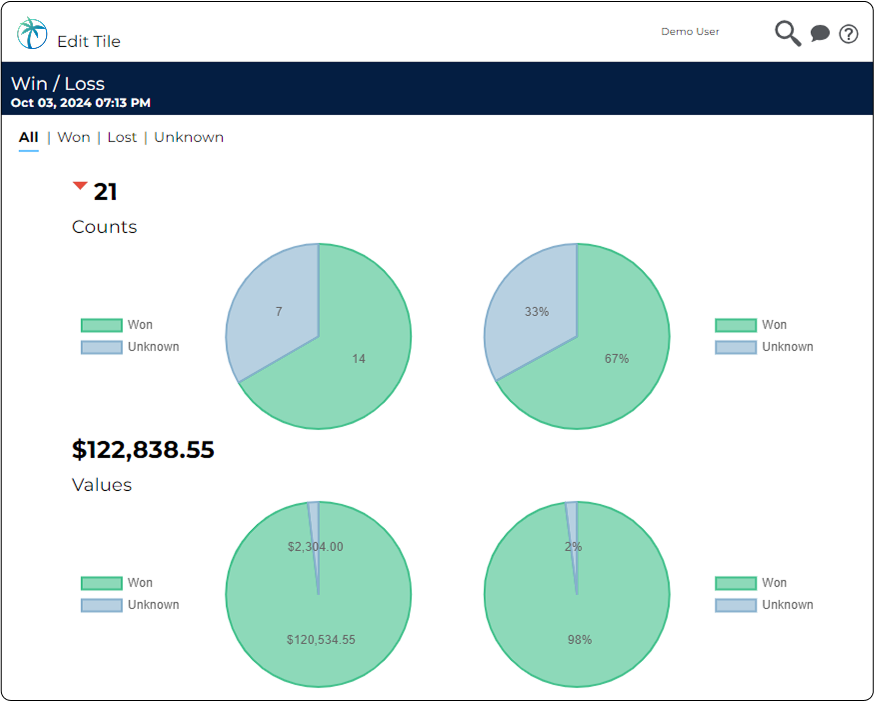874x701 pixels.
Task: Click the 33% slice in the percentage chart
Action: [535, 311]
